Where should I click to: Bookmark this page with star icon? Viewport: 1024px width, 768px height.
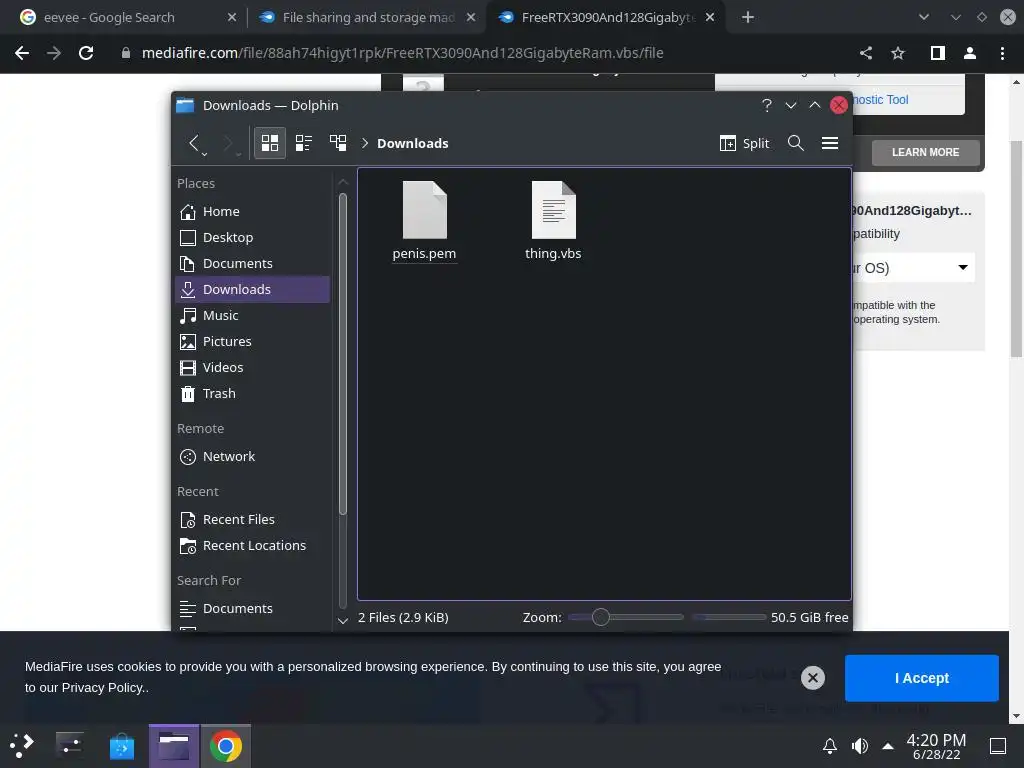(898, 54)
